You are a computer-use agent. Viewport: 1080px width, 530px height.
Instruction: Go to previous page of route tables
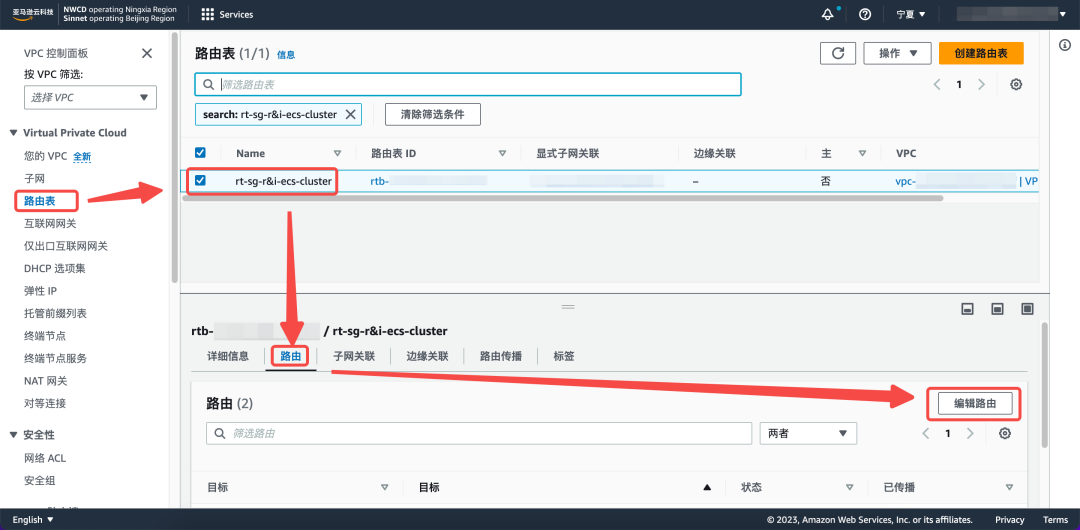point(937,84)
